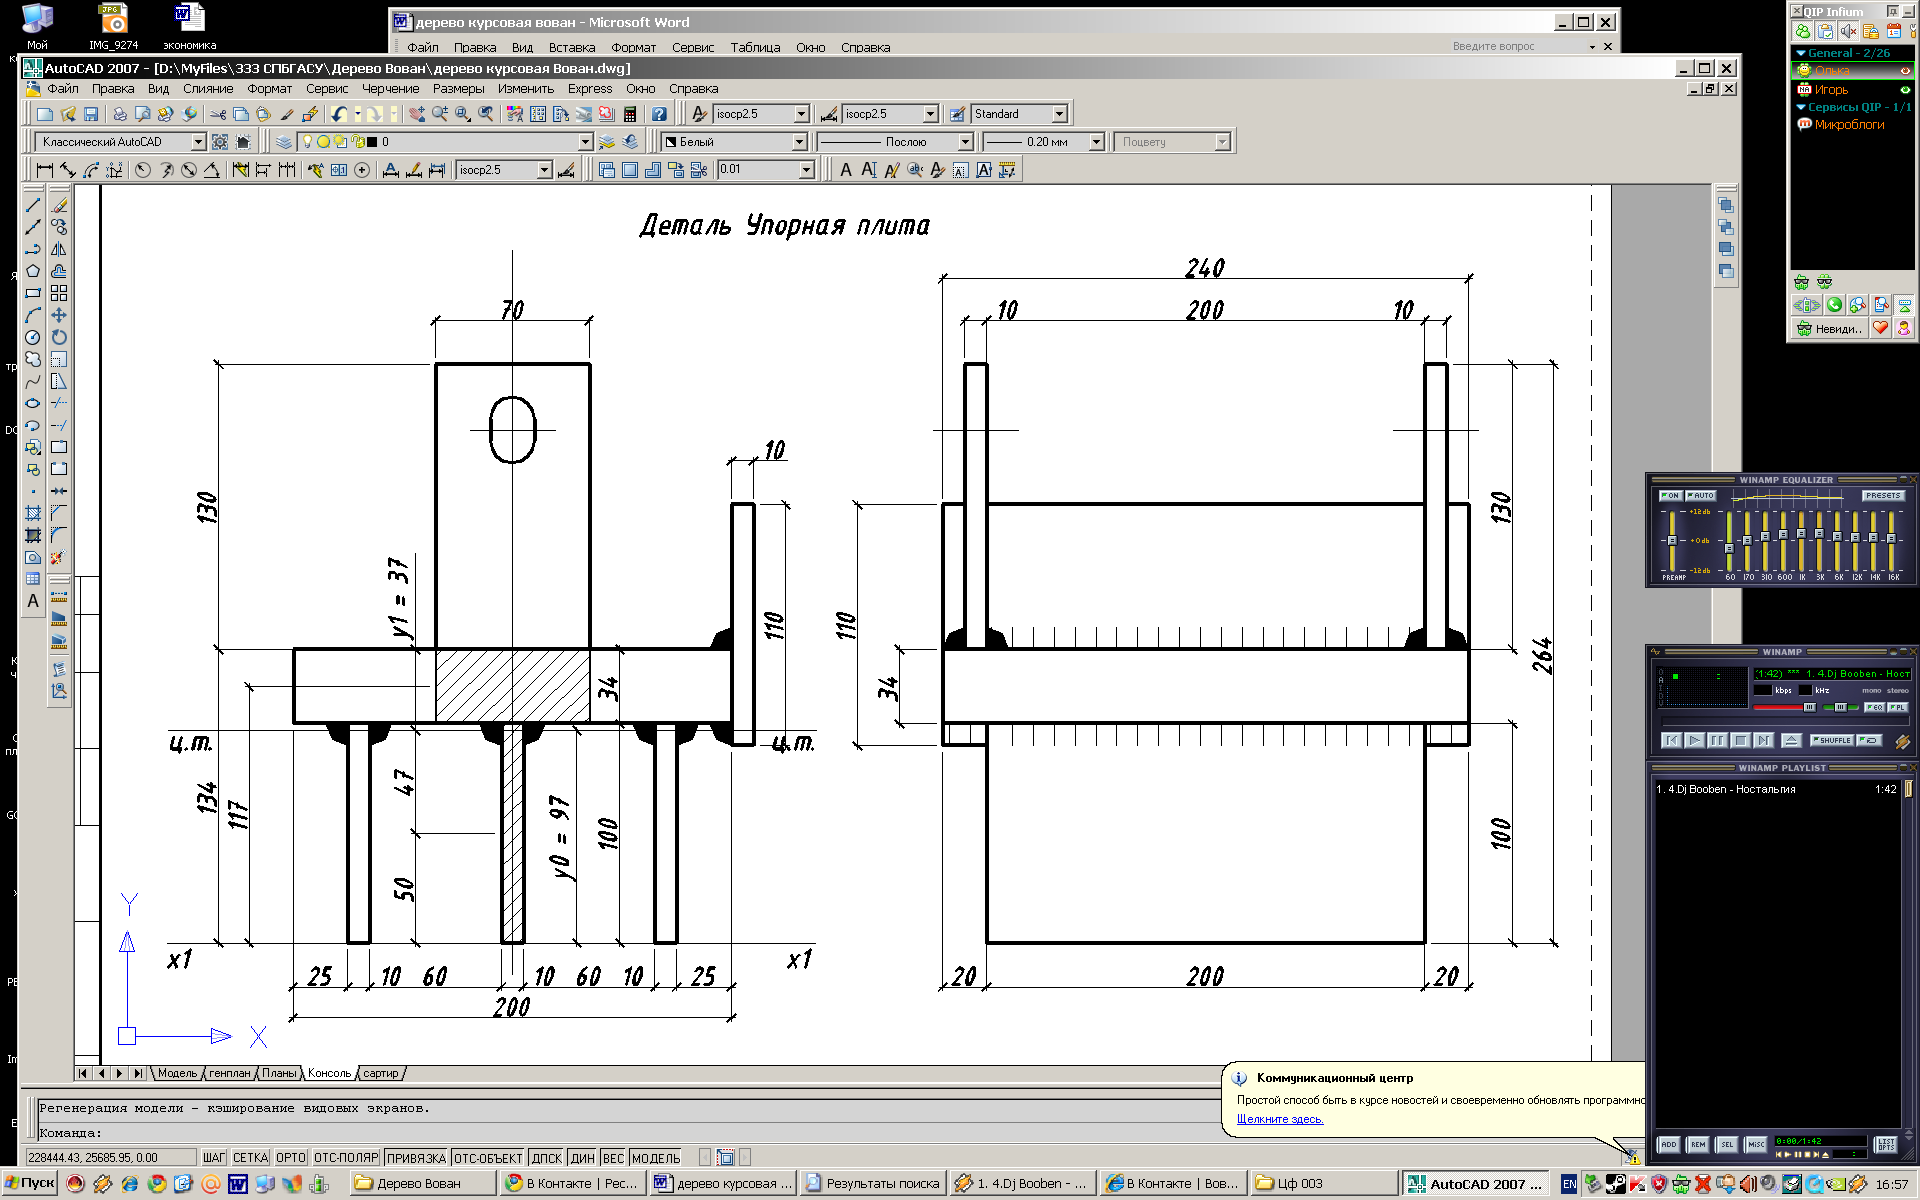Open the Классический AutoCAD workspace dropdown
The height and width of the screenshot is (1200, 1920).
198,142
